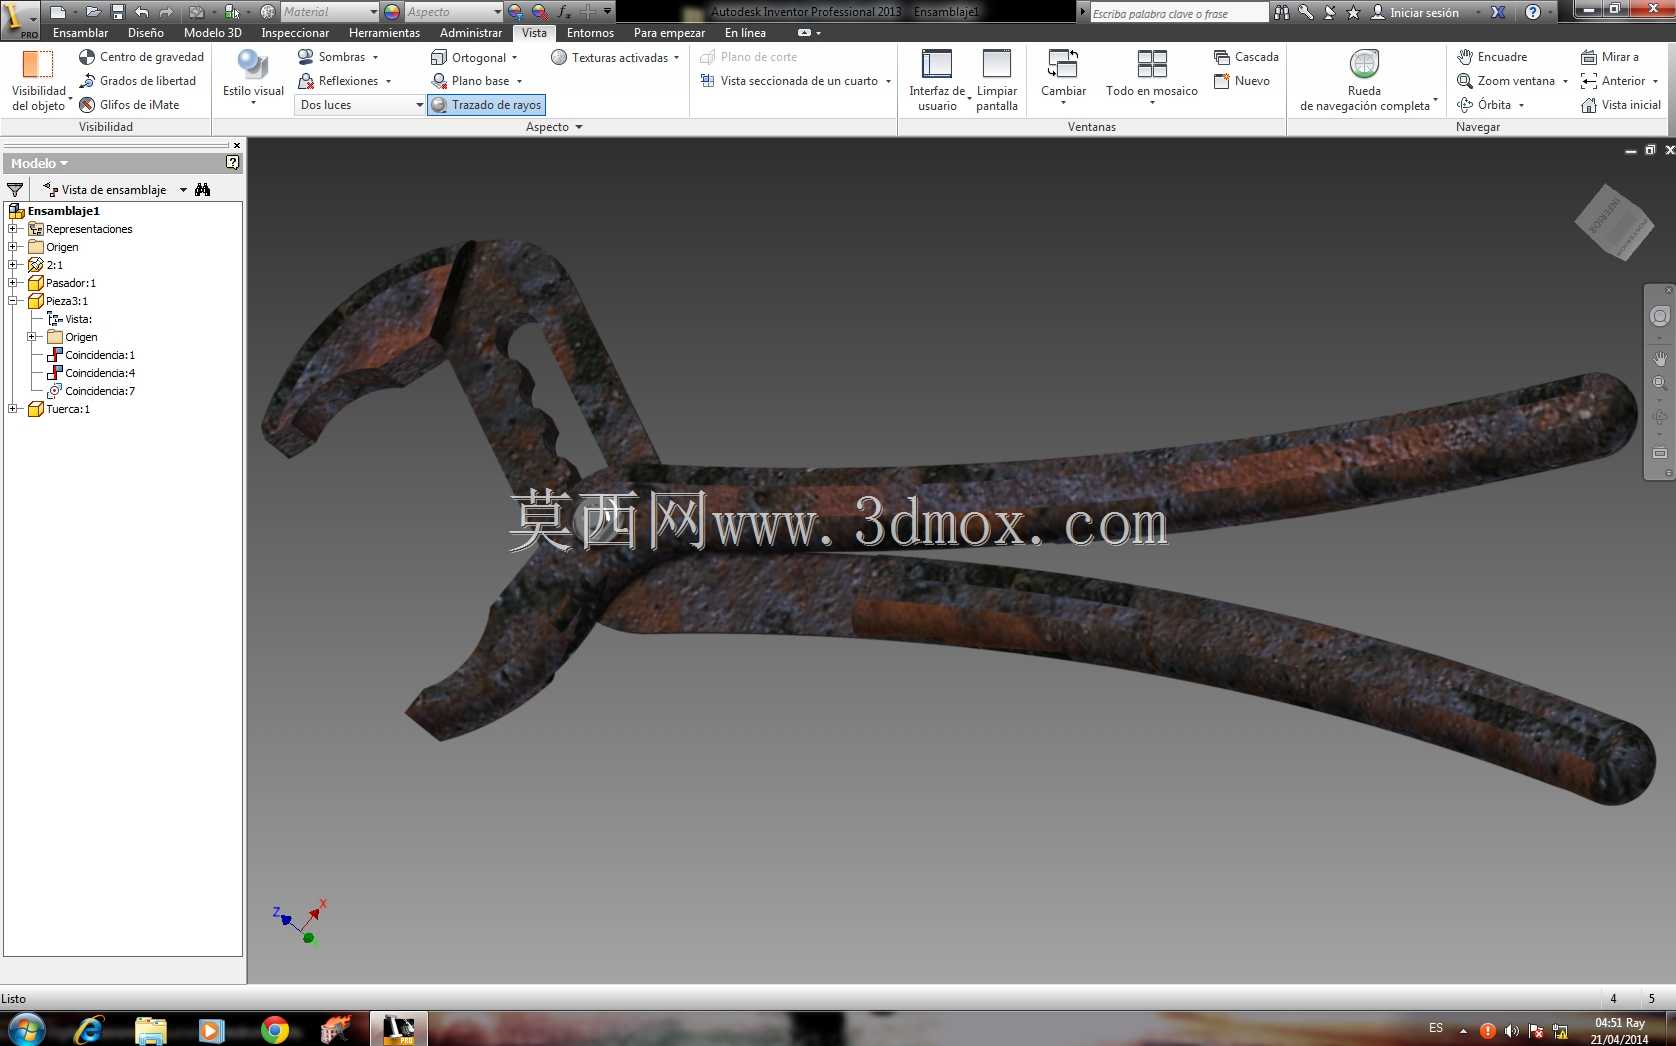The height and width of the screenshot is (1046, 1676).
Task: Click the Save icon in quick access toolbar
Action: pyautogui.click(x=117, y=12)
